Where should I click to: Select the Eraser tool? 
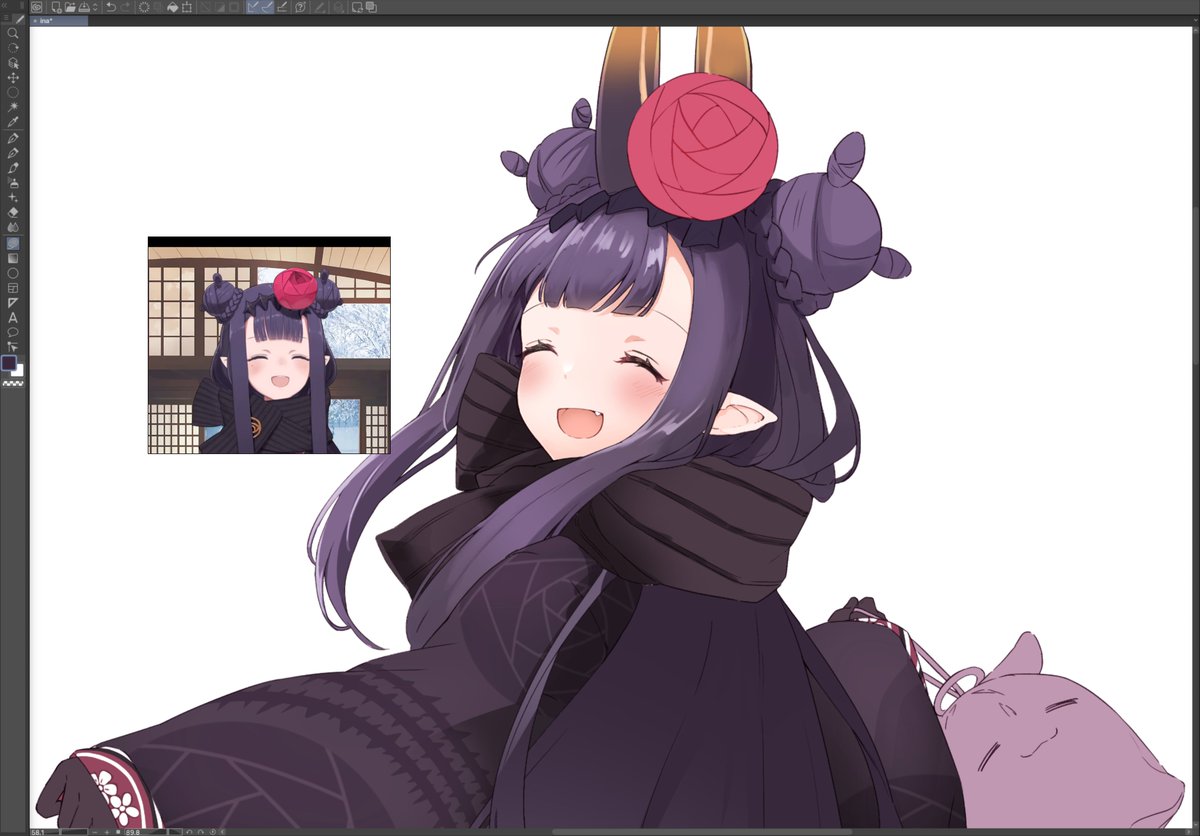[13, 212]
